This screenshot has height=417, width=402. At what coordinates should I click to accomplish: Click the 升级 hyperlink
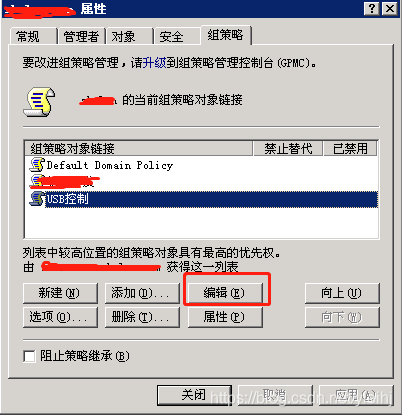[x=154, y=62]
